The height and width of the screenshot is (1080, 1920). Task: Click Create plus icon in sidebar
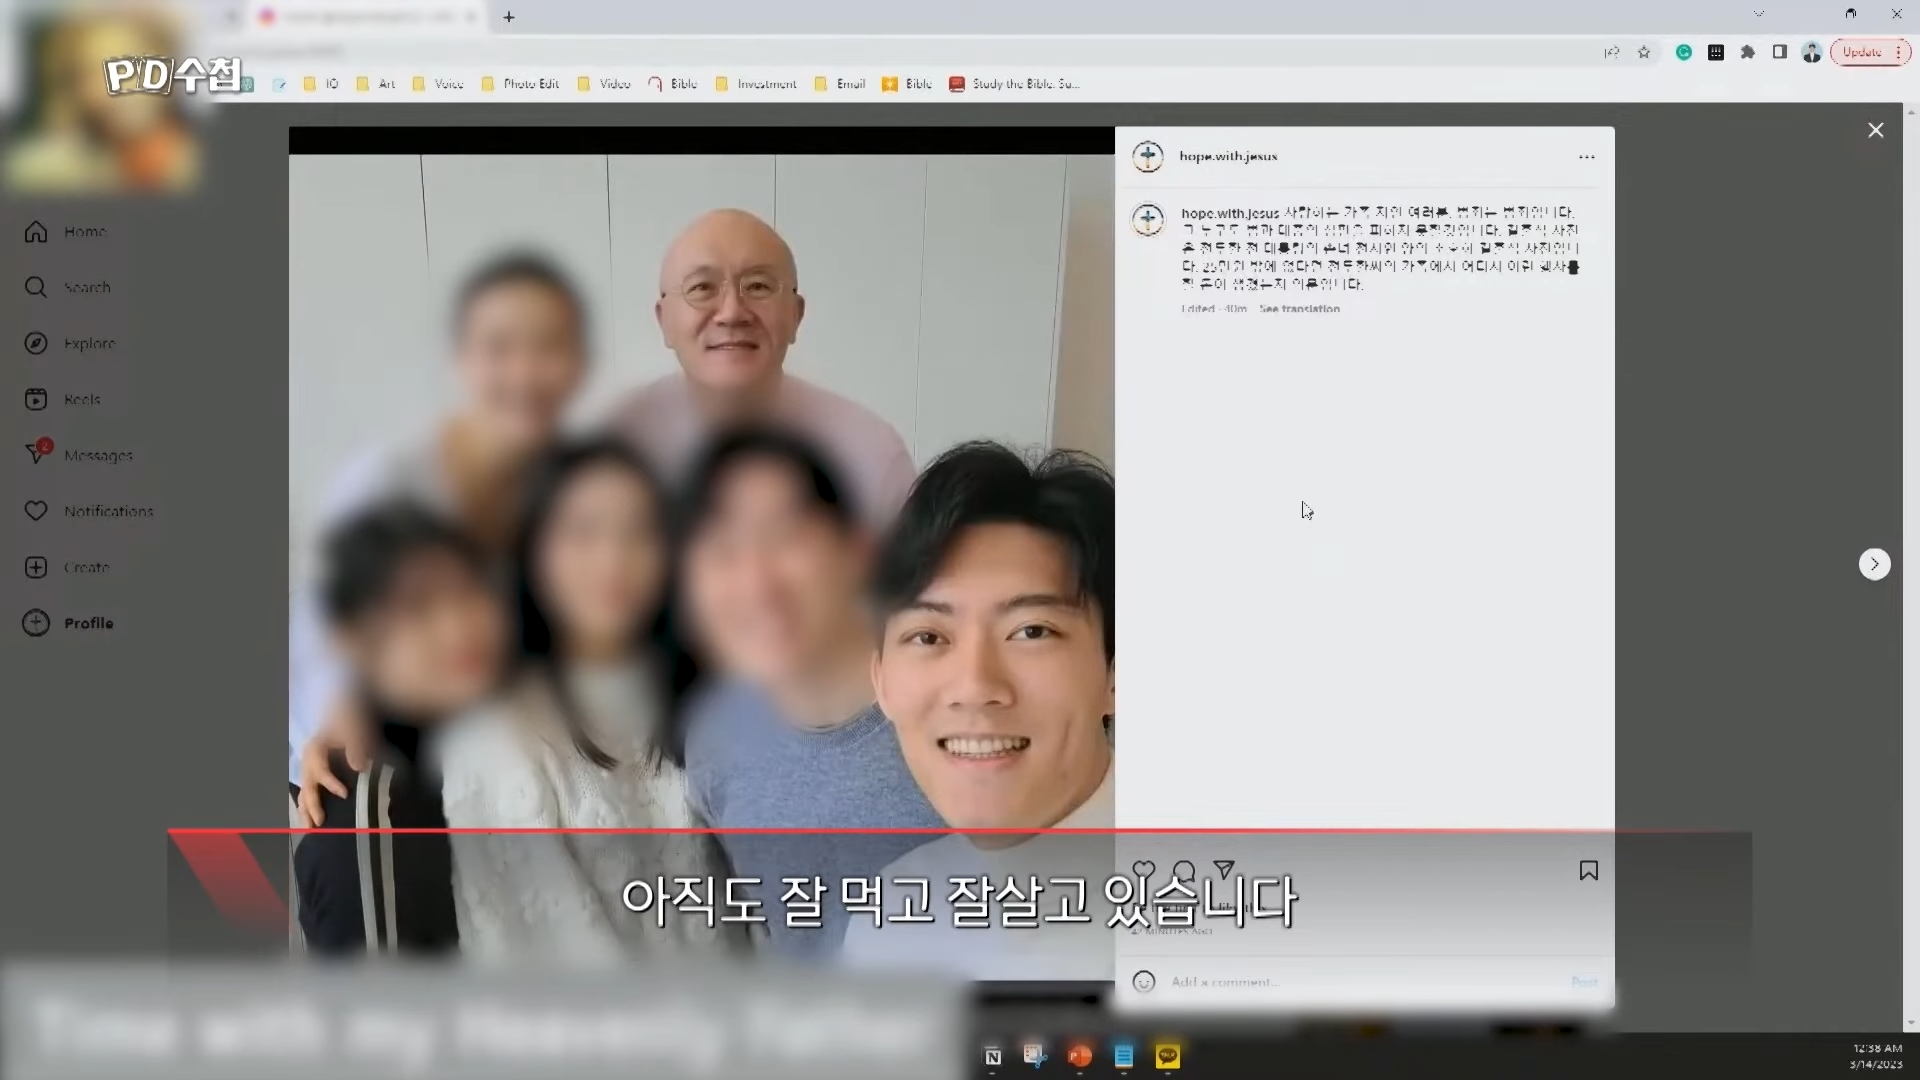[x=36, y=567]
